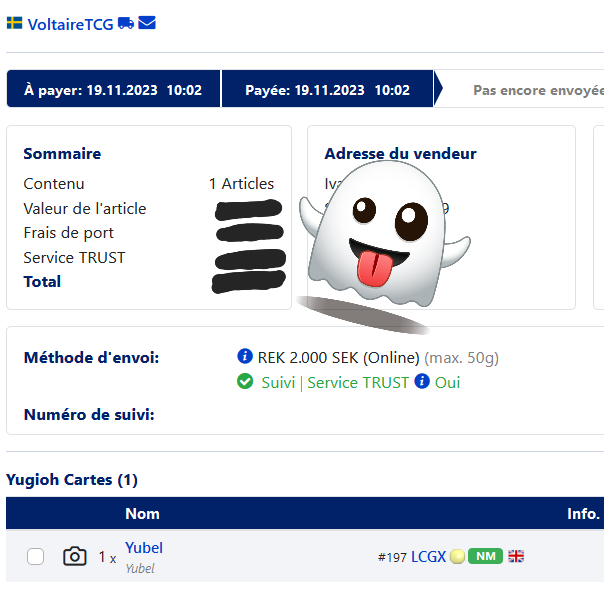
Task: Click the 'Sommaire' heading
Action: pos(62,154)
